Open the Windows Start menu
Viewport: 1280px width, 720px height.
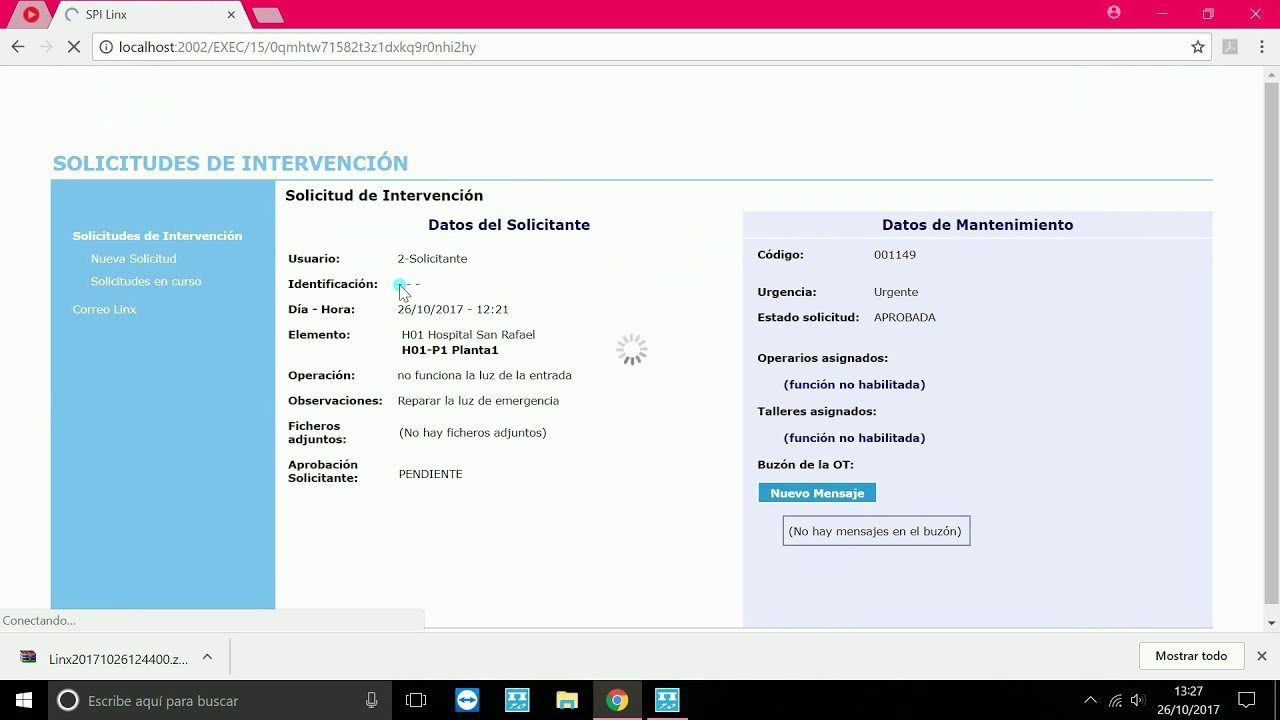tap(24, 700)
